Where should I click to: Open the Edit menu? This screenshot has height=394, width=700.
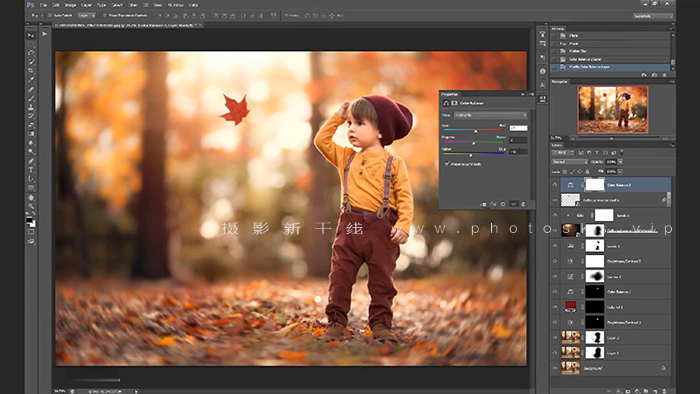(x=56, y=5)
